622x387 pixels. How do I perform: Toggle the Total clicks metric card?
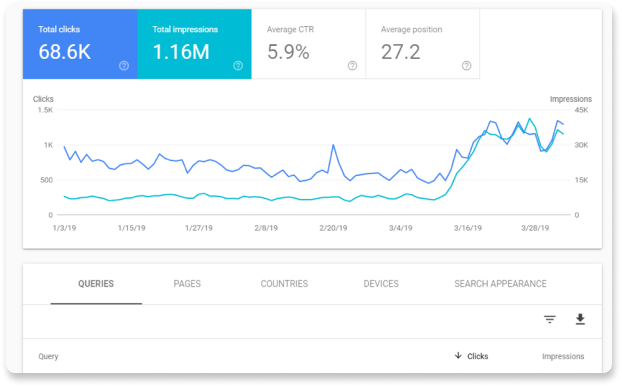coord(80,44)
